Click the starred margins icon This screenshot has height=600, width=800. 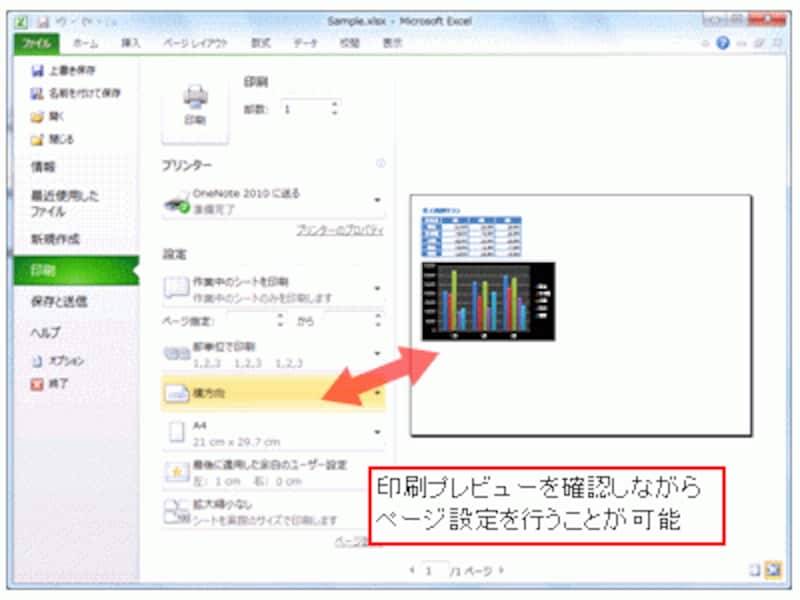[x=177, y=472]
